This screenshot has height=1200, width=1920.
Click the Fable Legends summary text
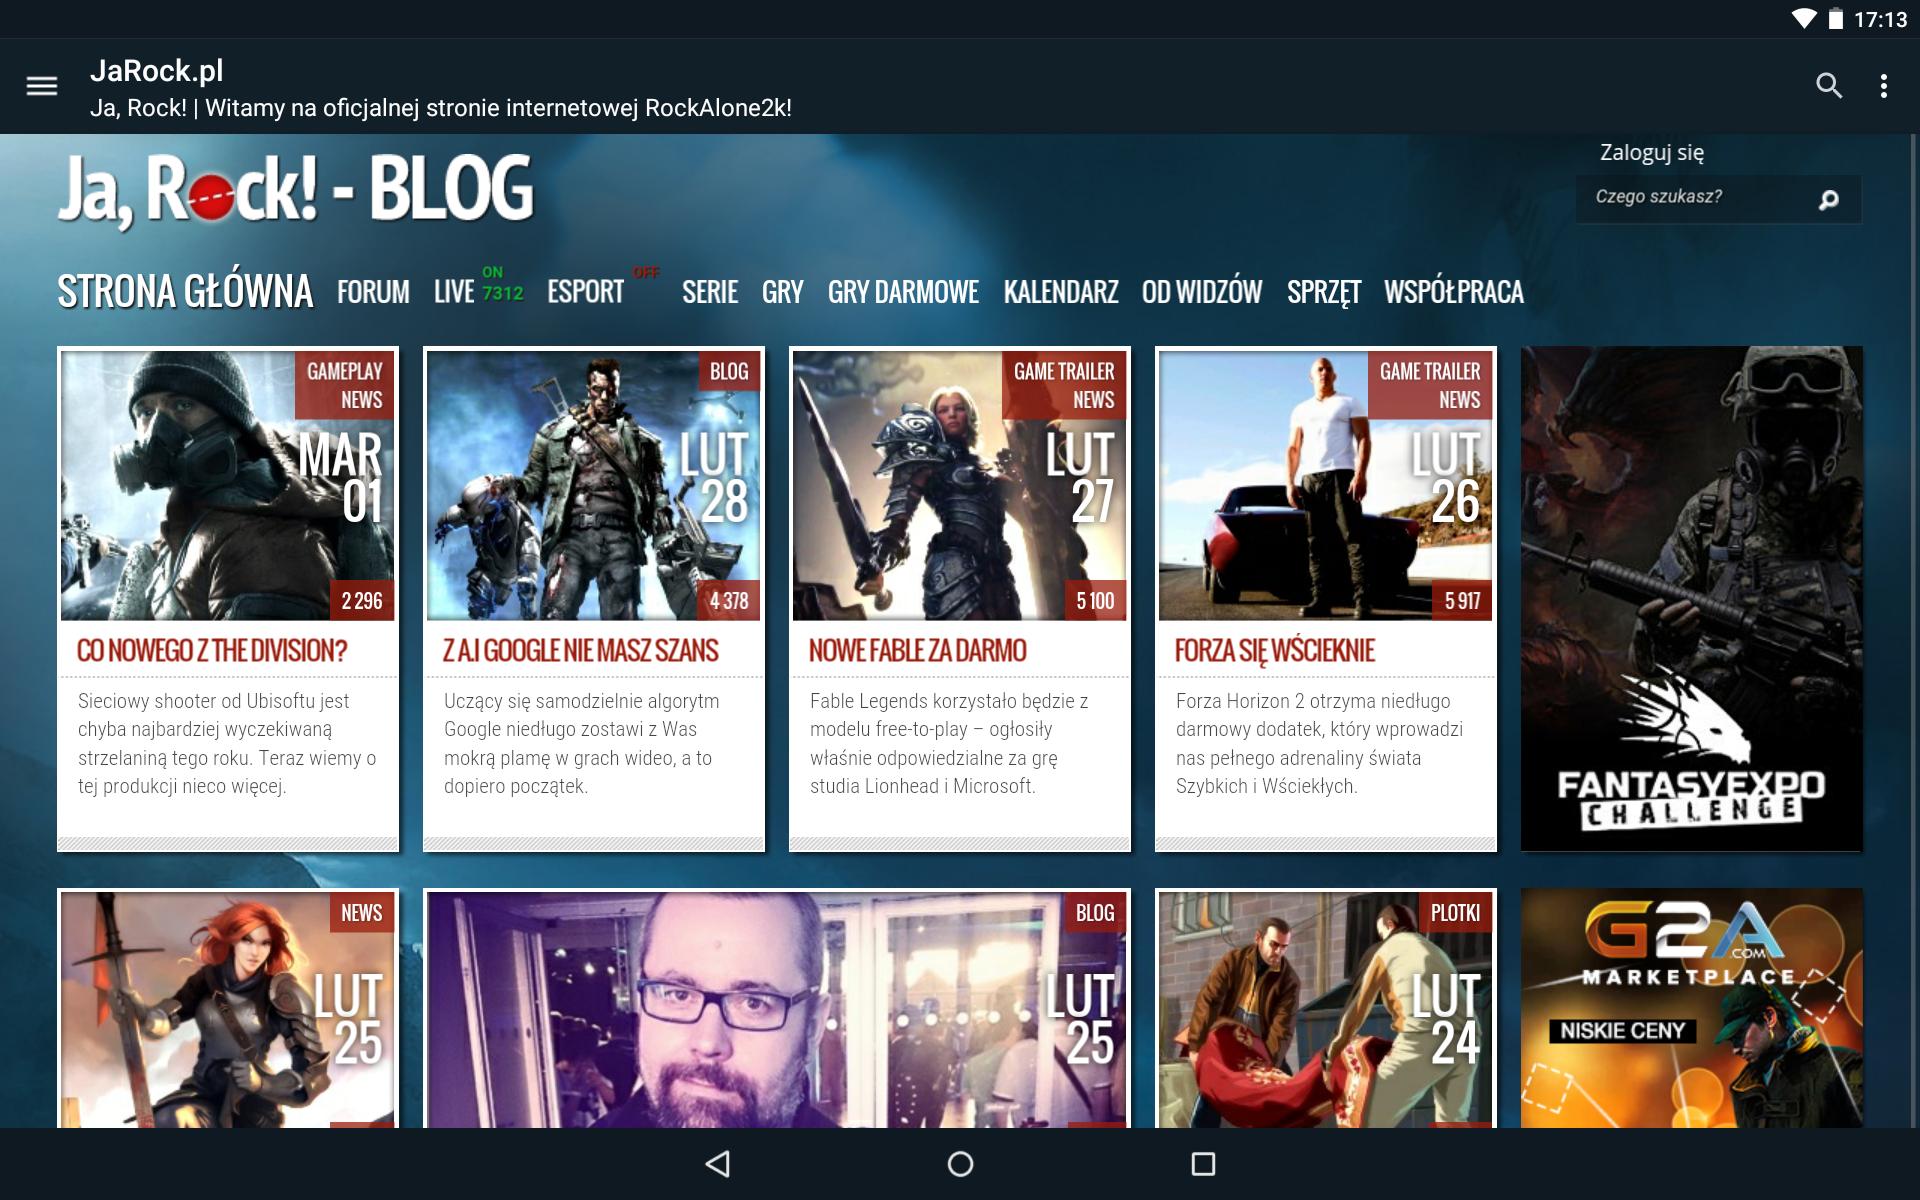[x=950, y=744]
